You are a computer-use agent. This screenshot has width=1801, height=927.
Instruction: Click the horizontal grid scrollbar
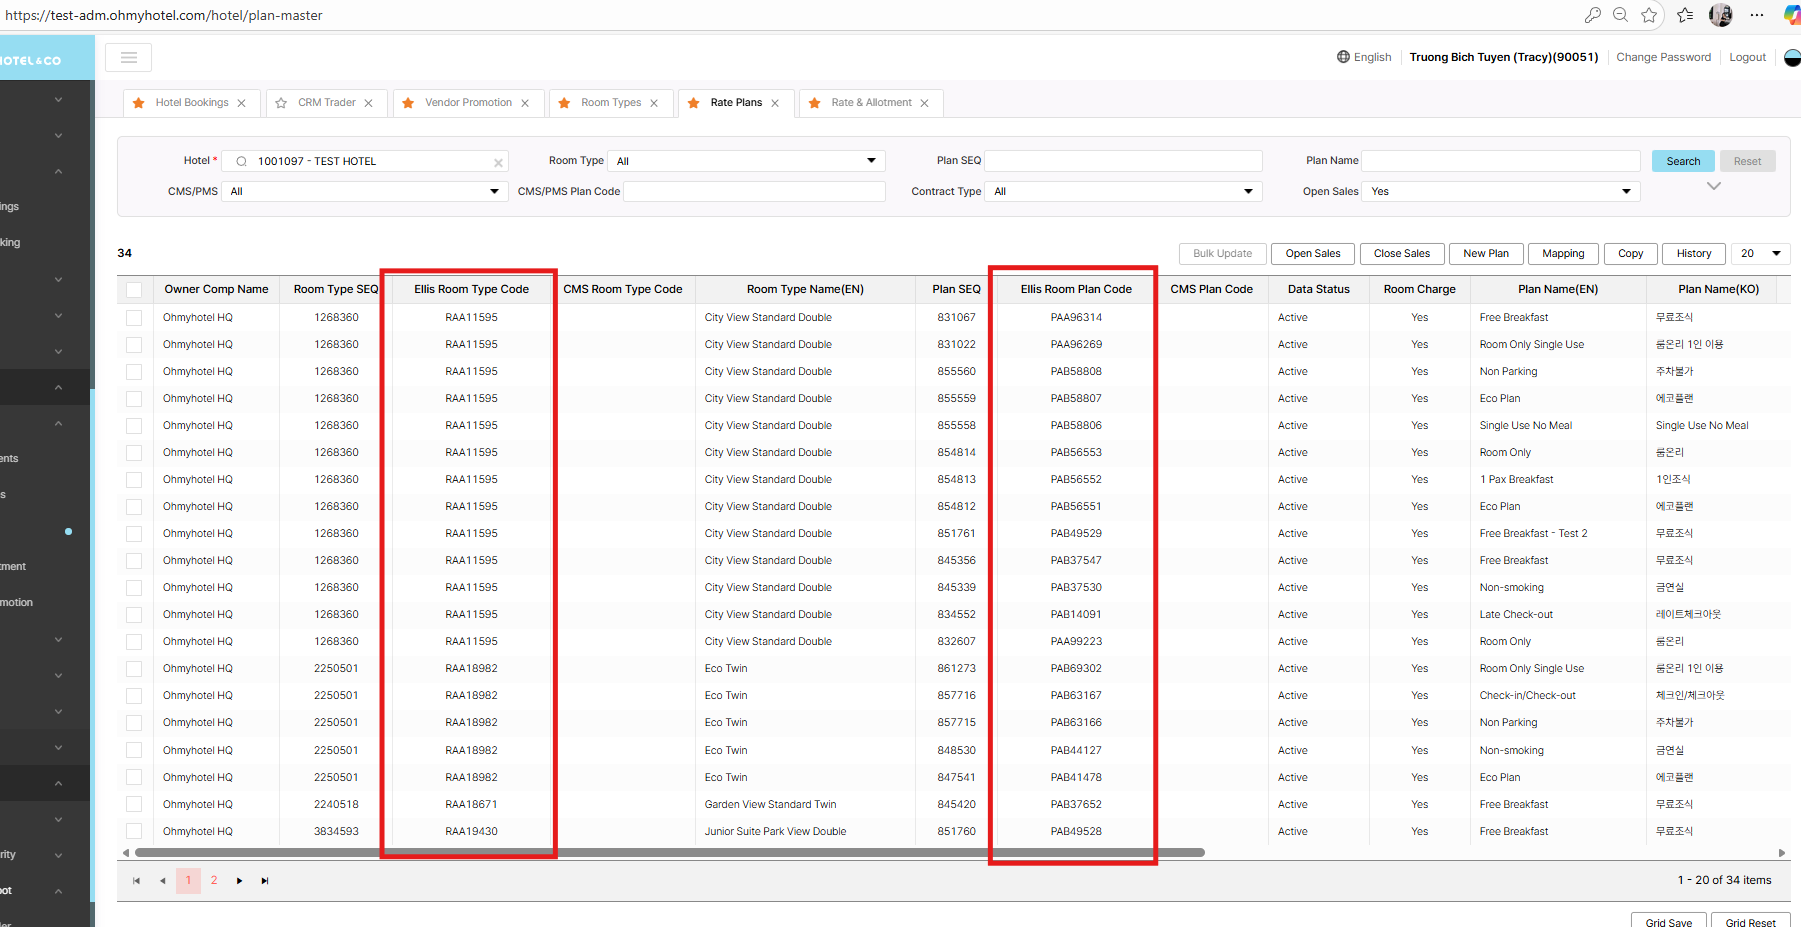tap(669, 853)
